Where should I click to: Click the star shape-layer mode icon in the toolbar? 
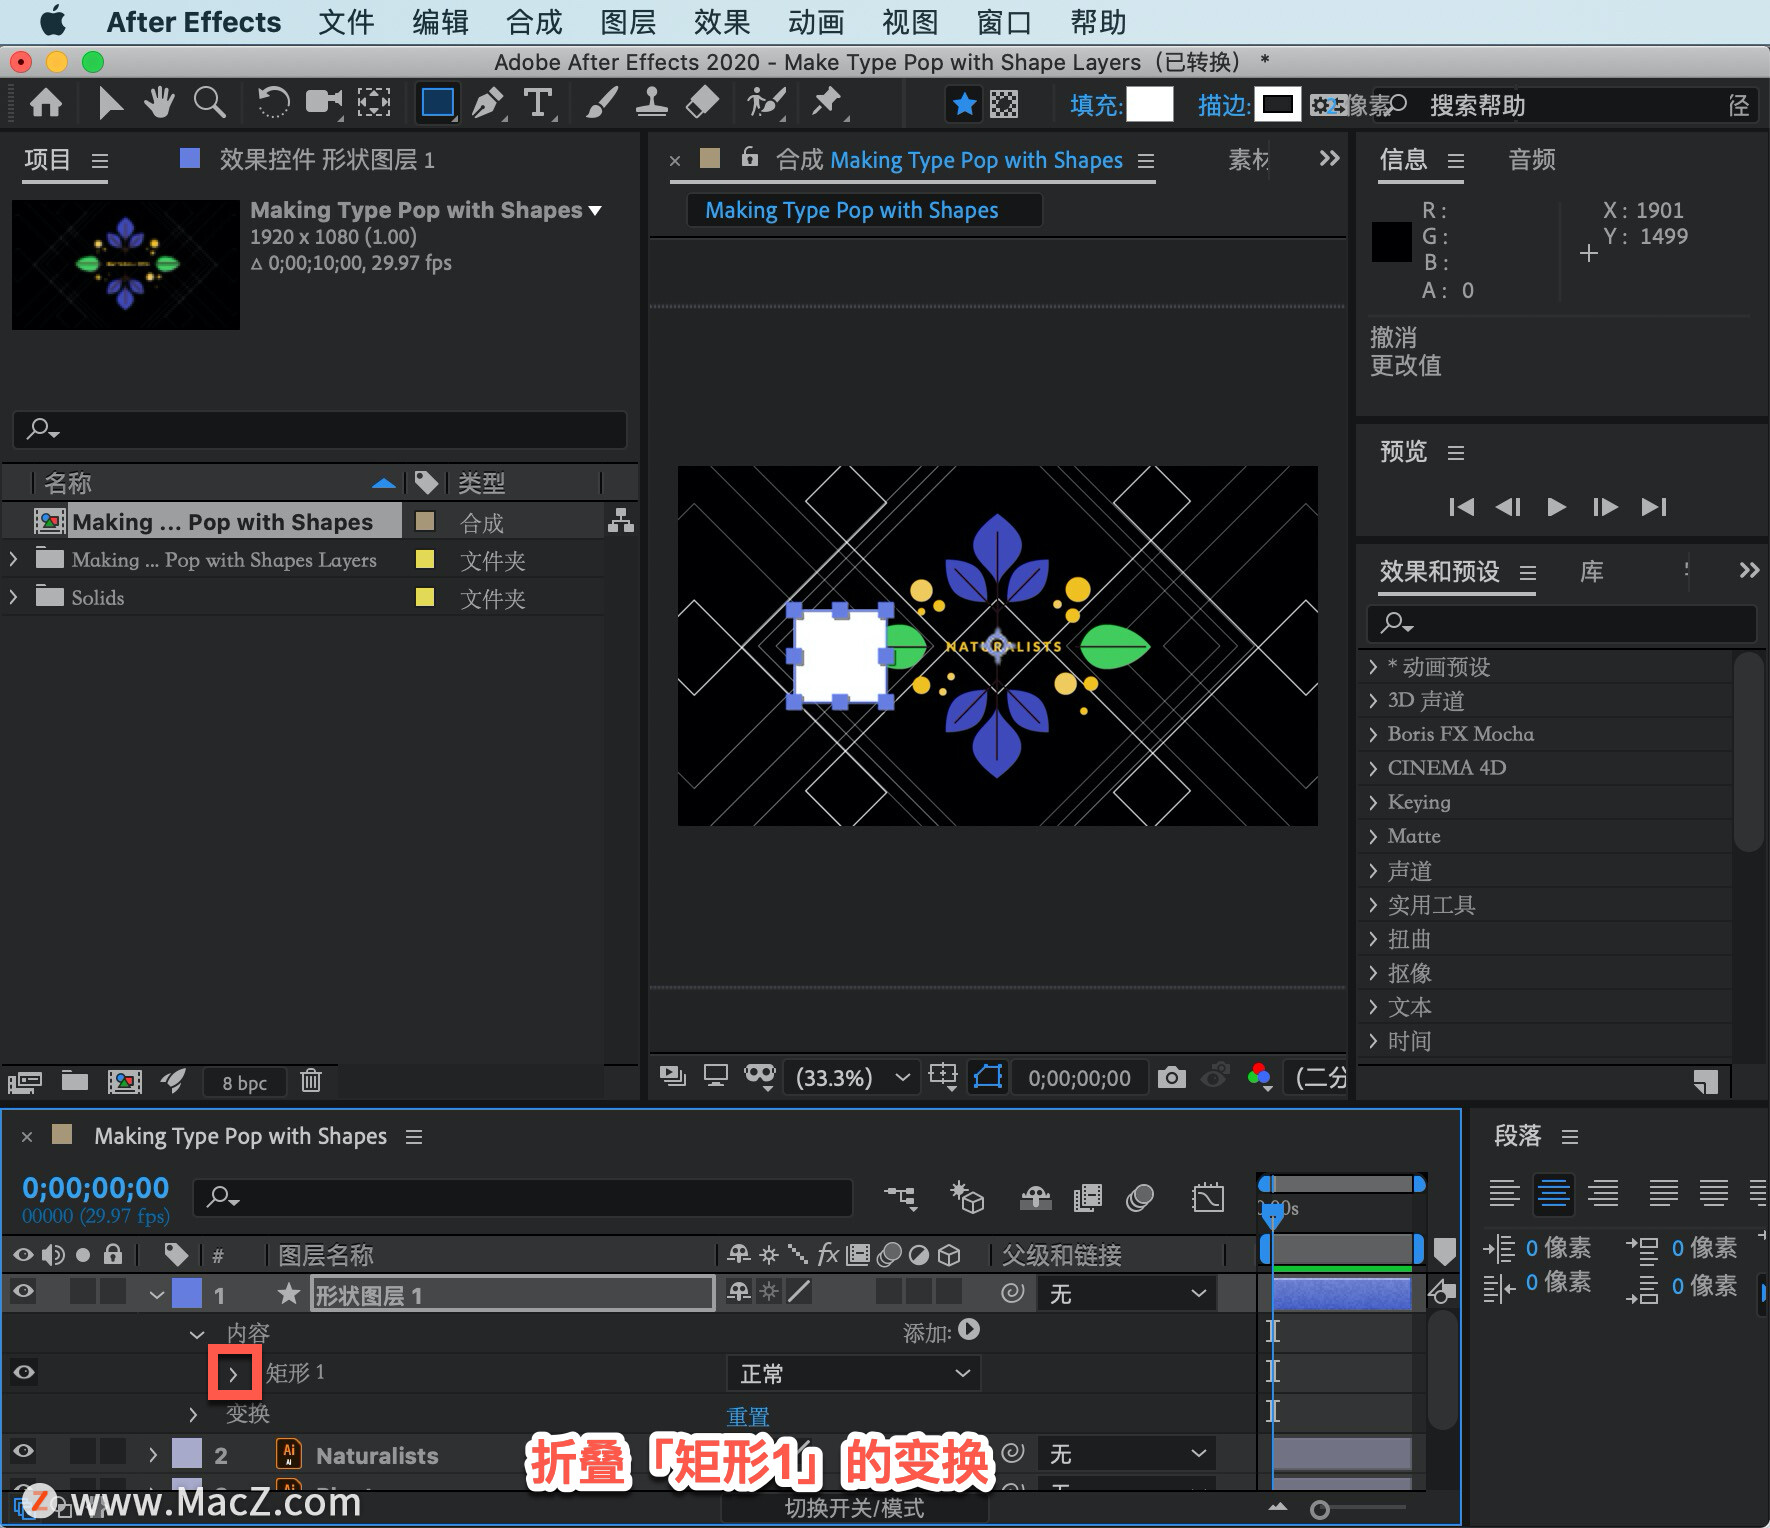[x=964, y=104]
